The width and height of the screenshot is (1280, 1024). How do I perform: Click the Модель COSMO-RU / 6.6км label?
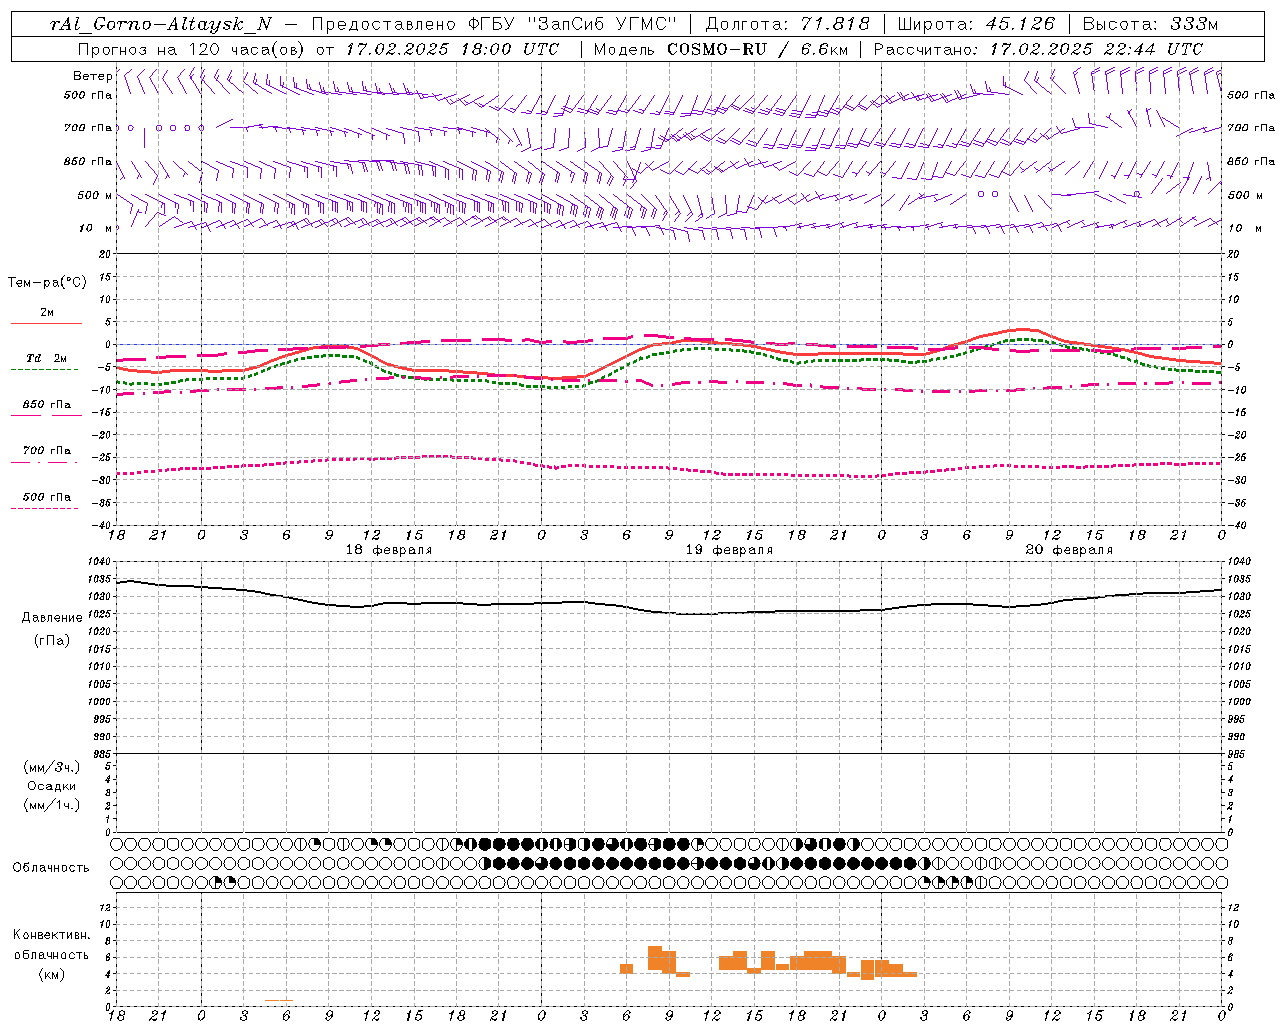coord(720,49)
